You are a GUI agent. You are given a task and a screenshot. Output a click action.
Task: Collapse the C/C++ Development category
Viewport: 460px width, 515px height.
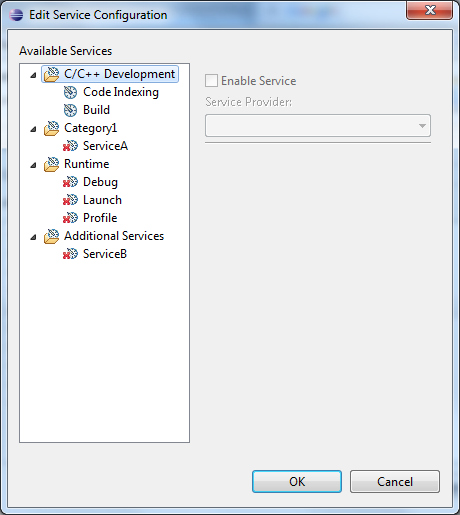click(x=33, y=75)
